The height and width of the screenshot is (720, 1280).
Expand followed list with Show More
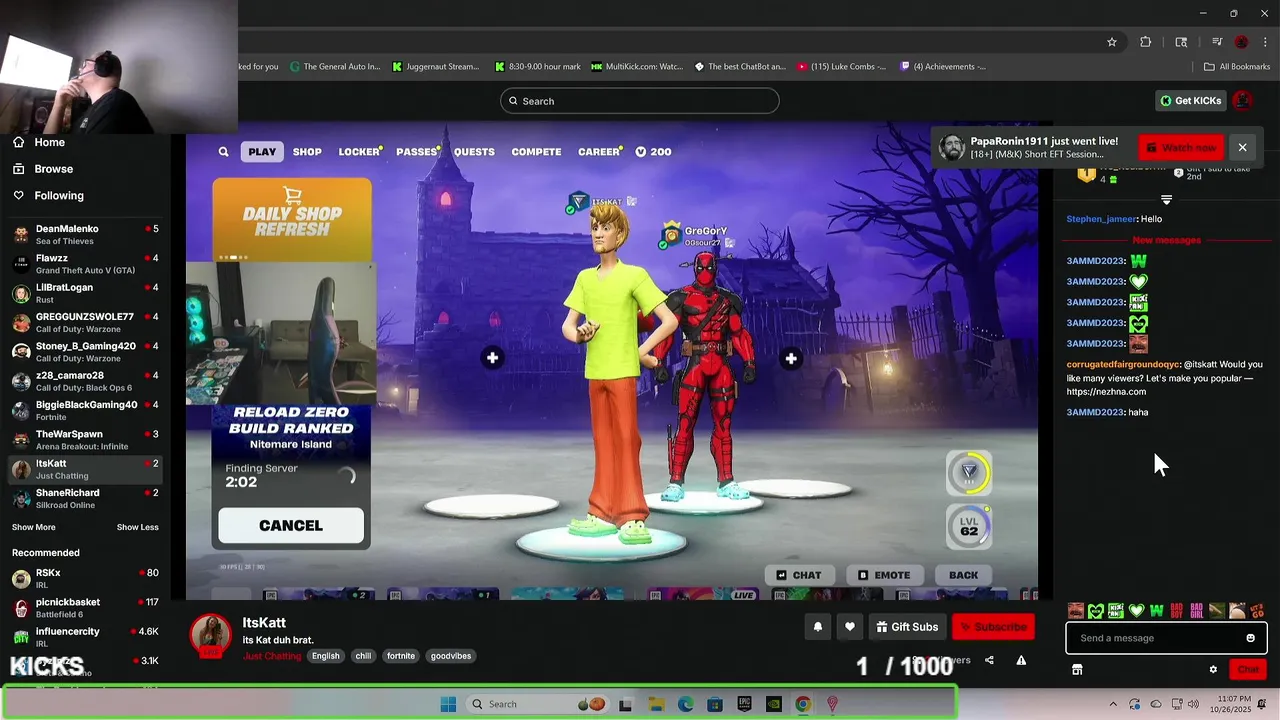[x=34, y=527]
